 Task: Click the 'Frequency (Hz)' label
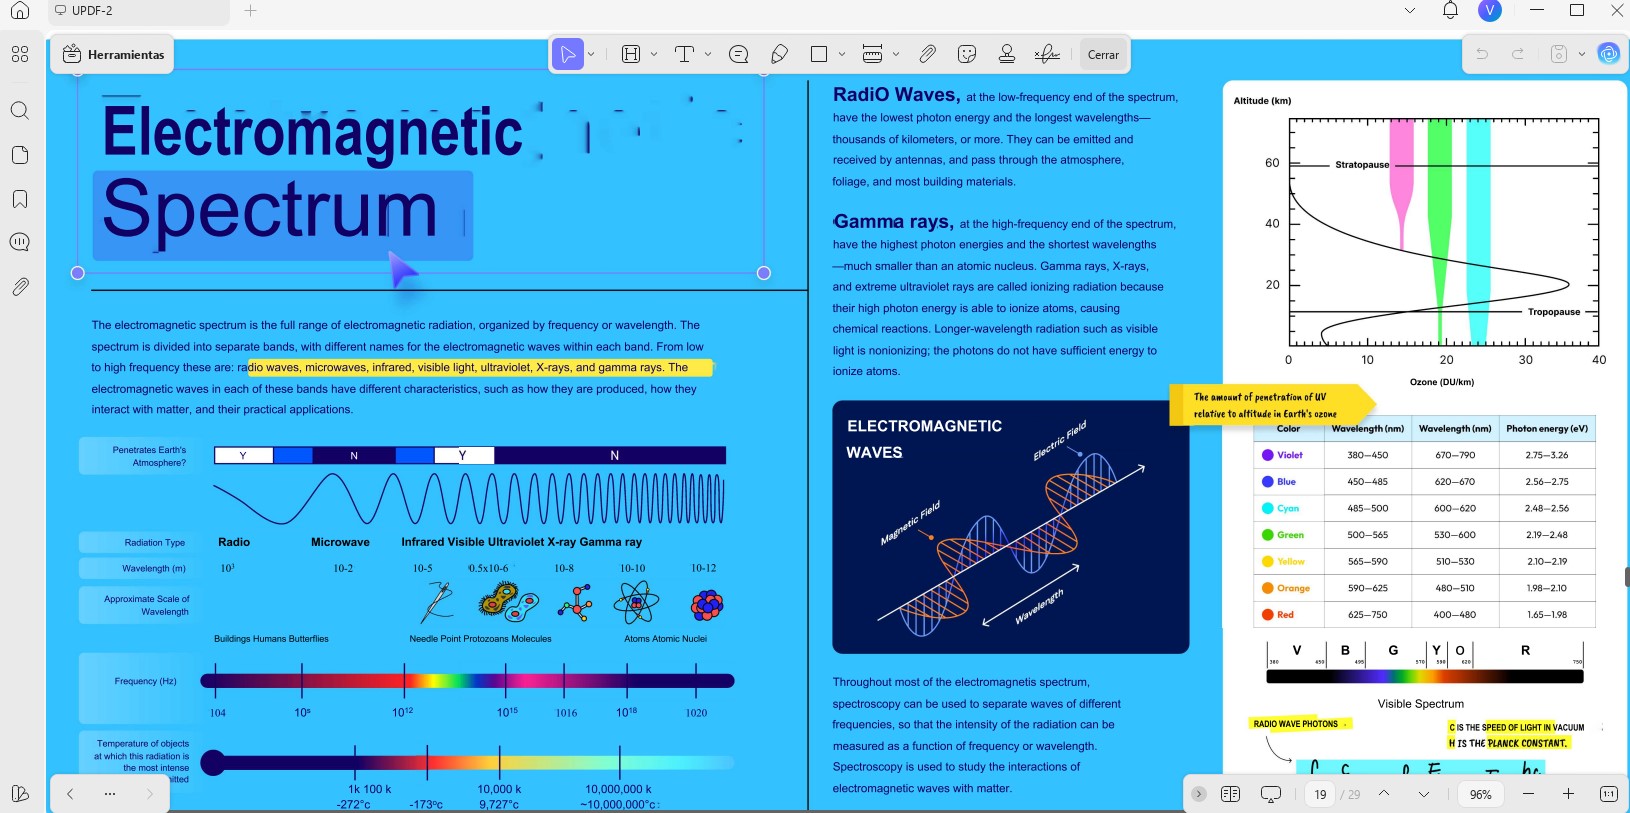[145, 681]
